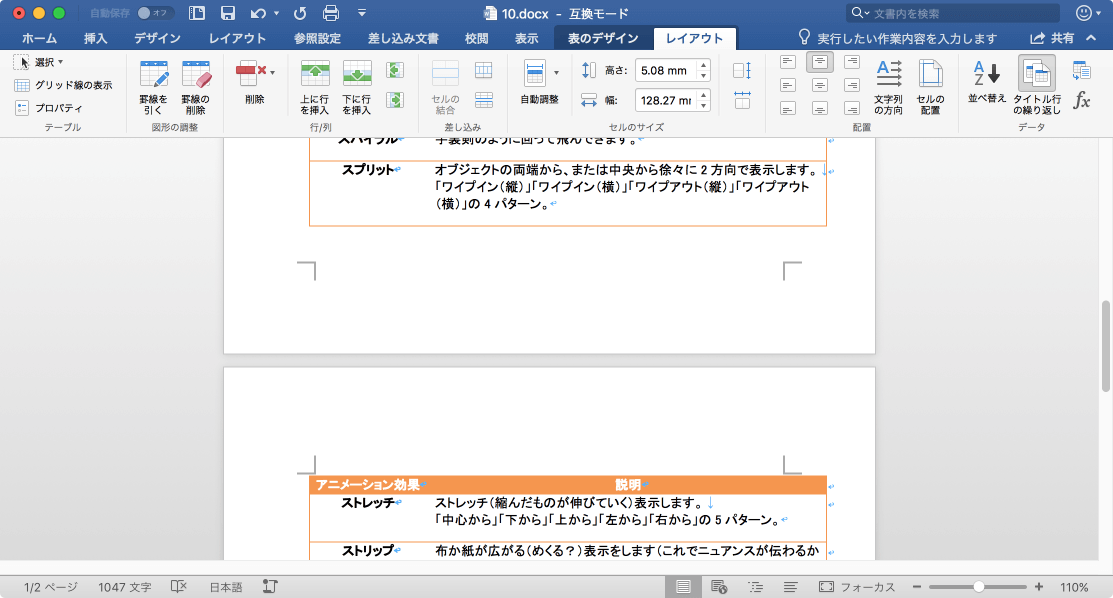1113x598 pixels.
Task: Click the zoom slider handle
Action: 979,587
